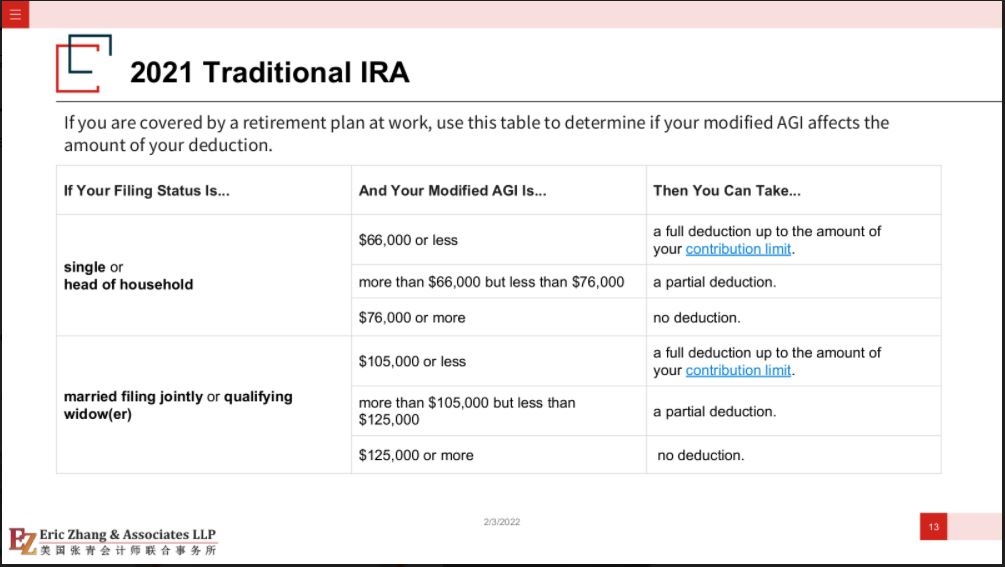Click the 2/3/2022 date footer
This screenshot has width=1005, height=567.
click(x=502, y=522)
